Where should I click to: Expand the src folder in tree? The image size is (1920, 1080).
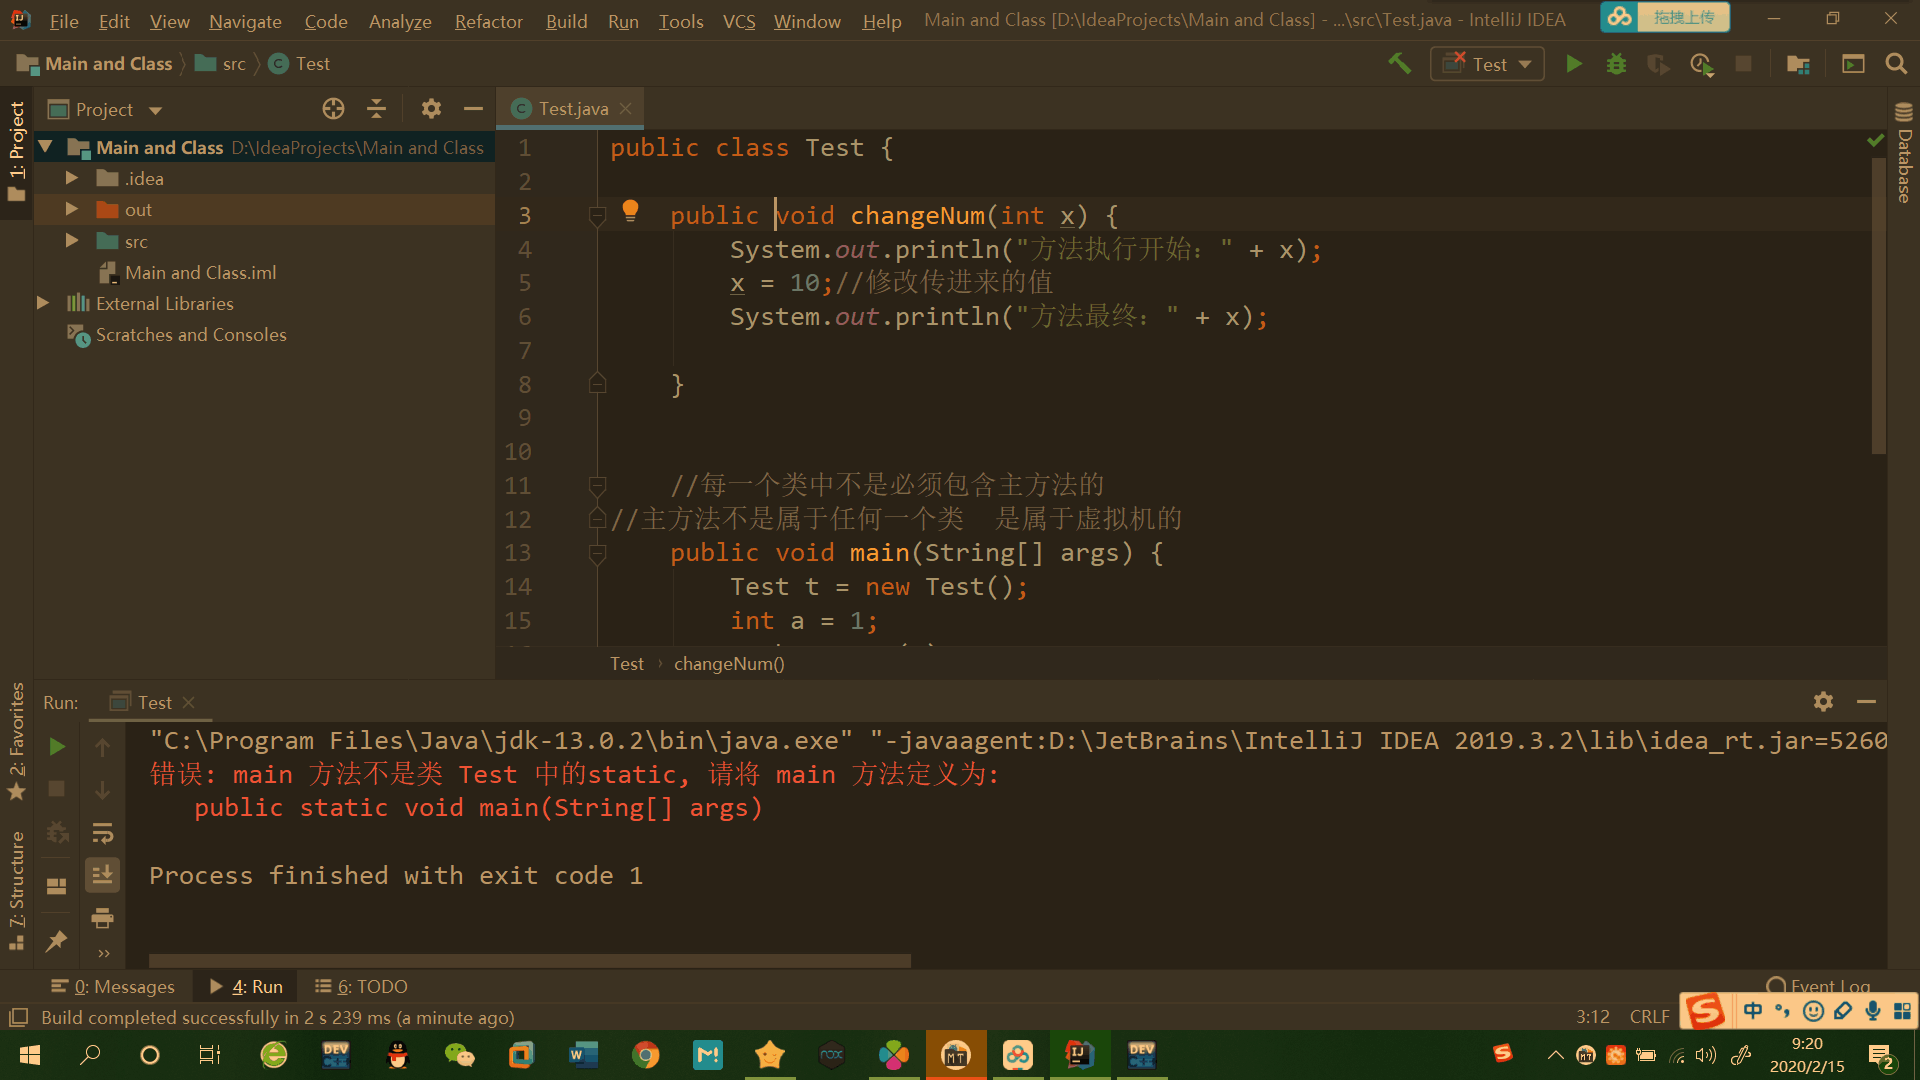[72, 241]
